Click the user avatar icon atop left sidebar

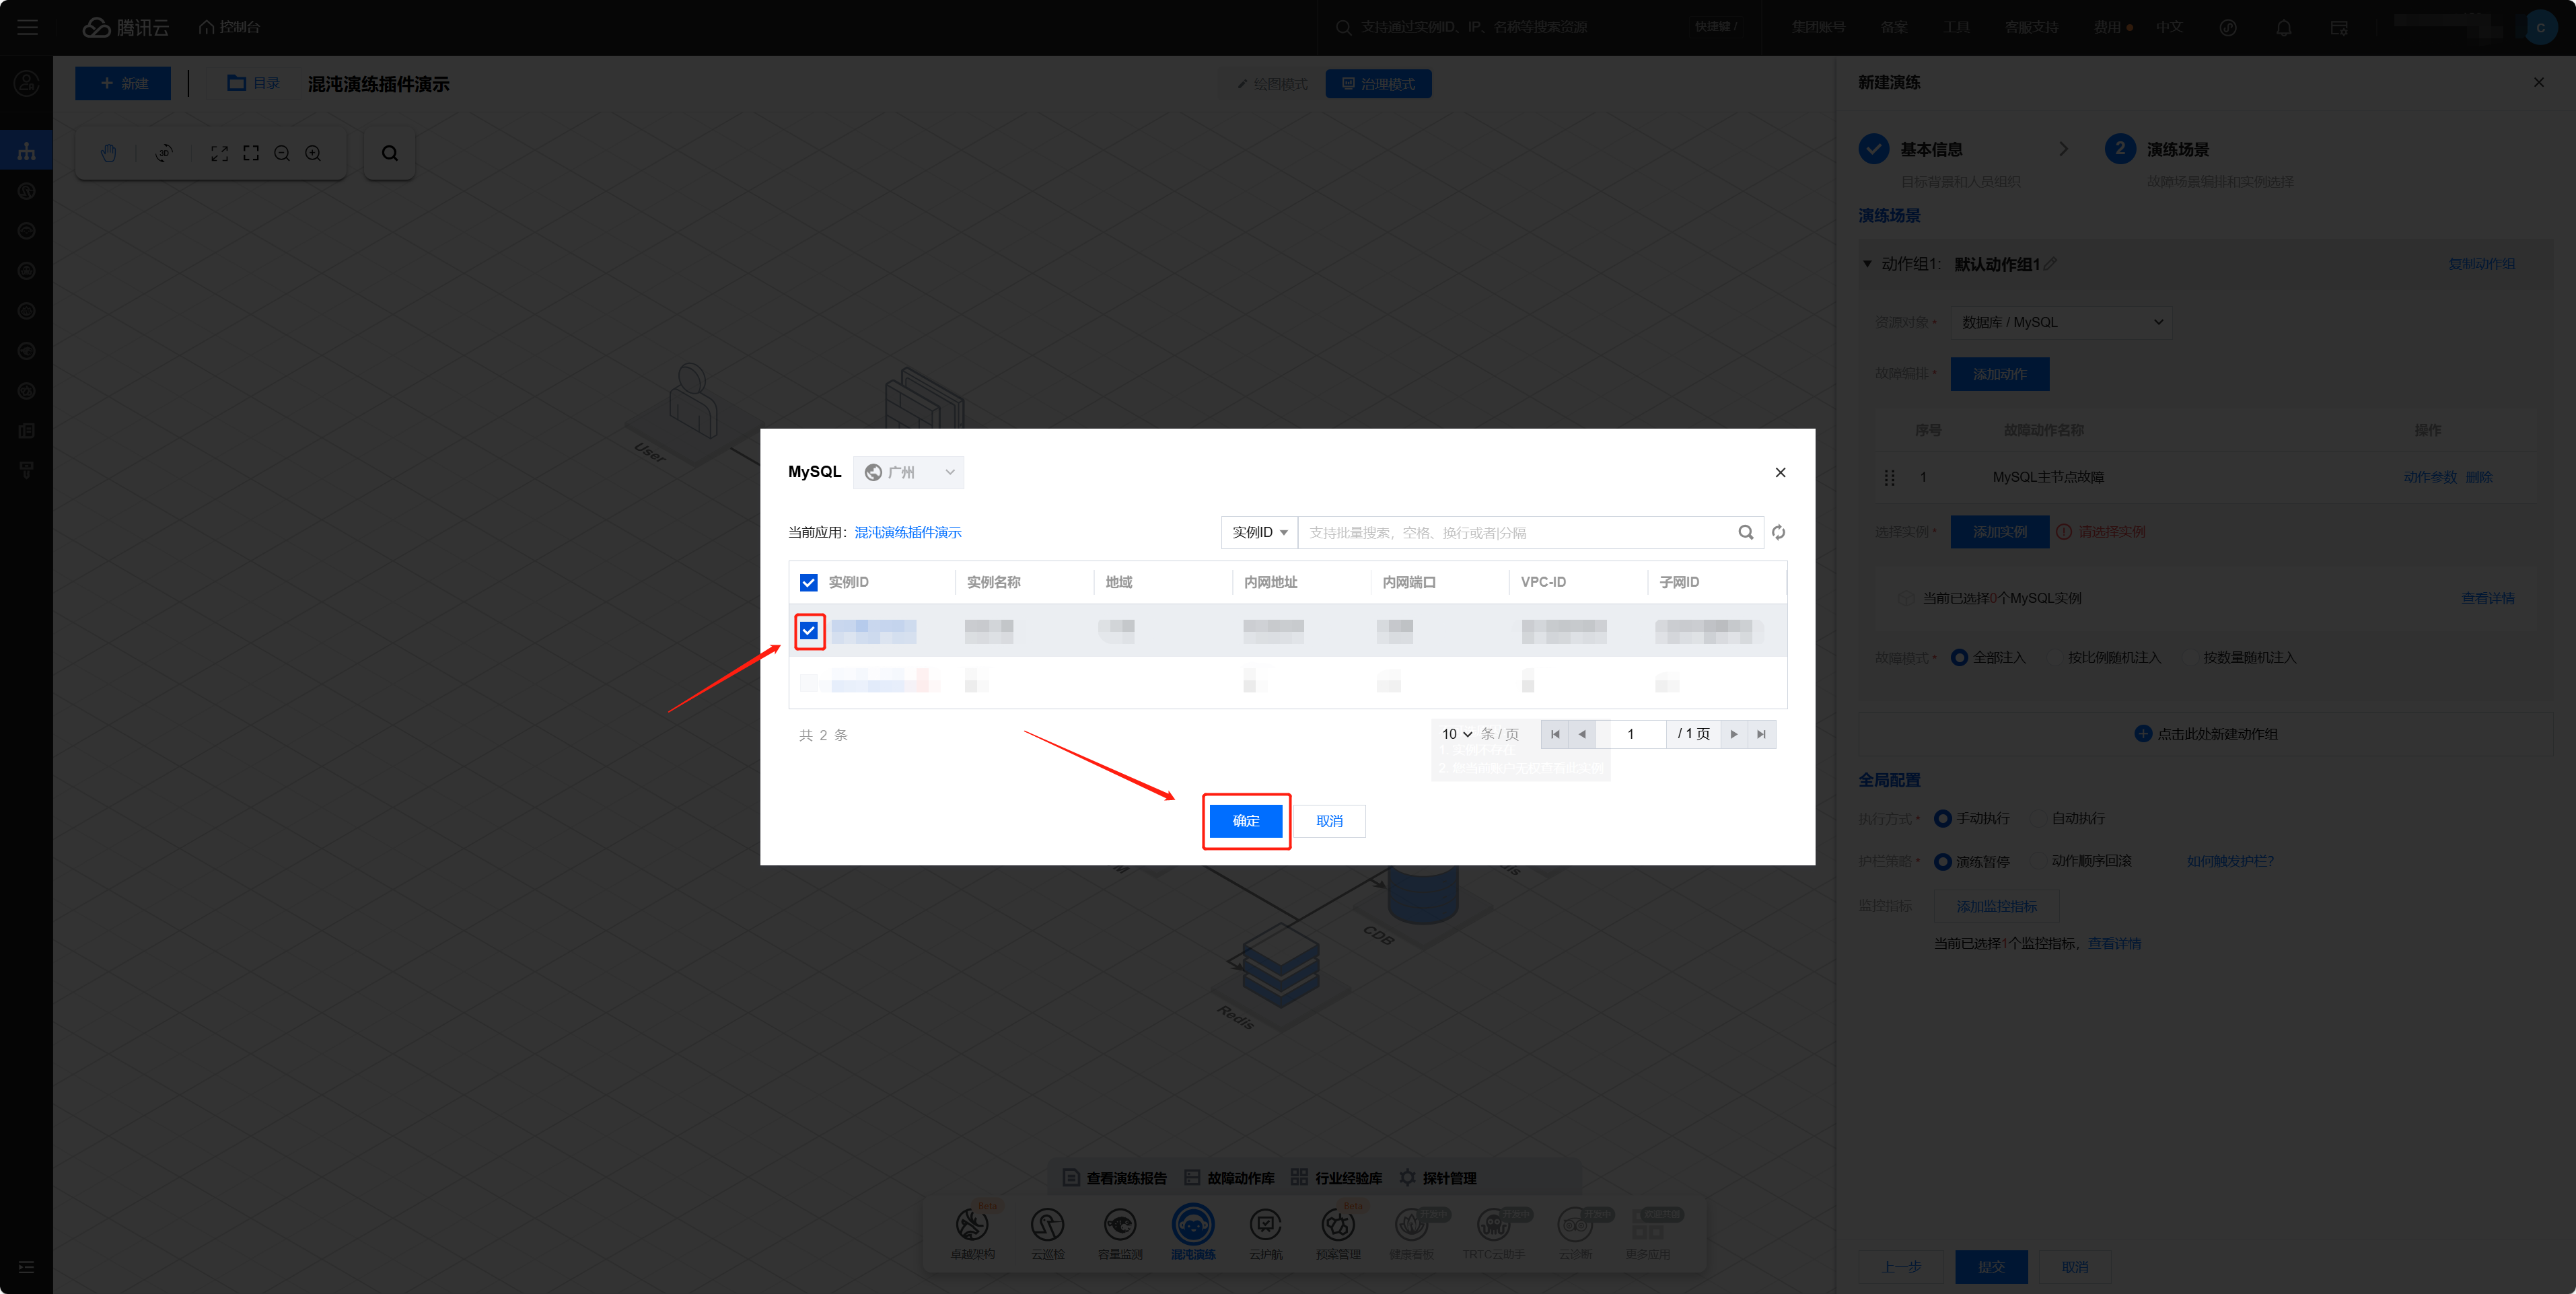coord(27,83)
